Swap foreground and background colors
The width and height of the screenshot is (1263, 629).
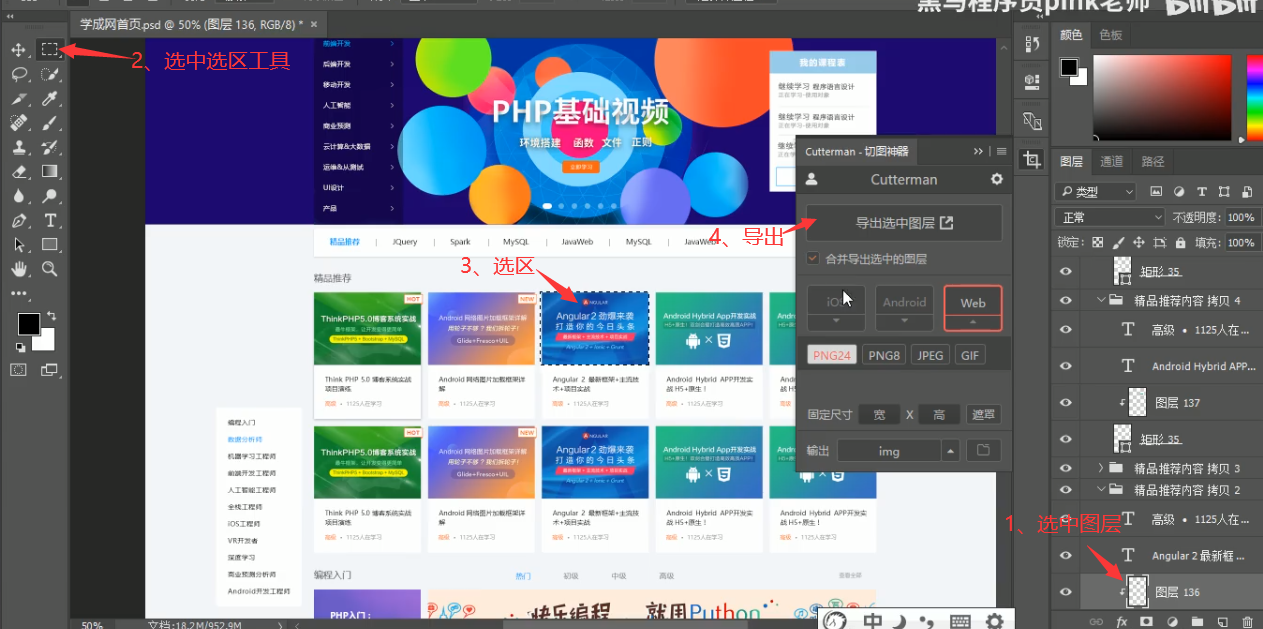coord(50,316)
